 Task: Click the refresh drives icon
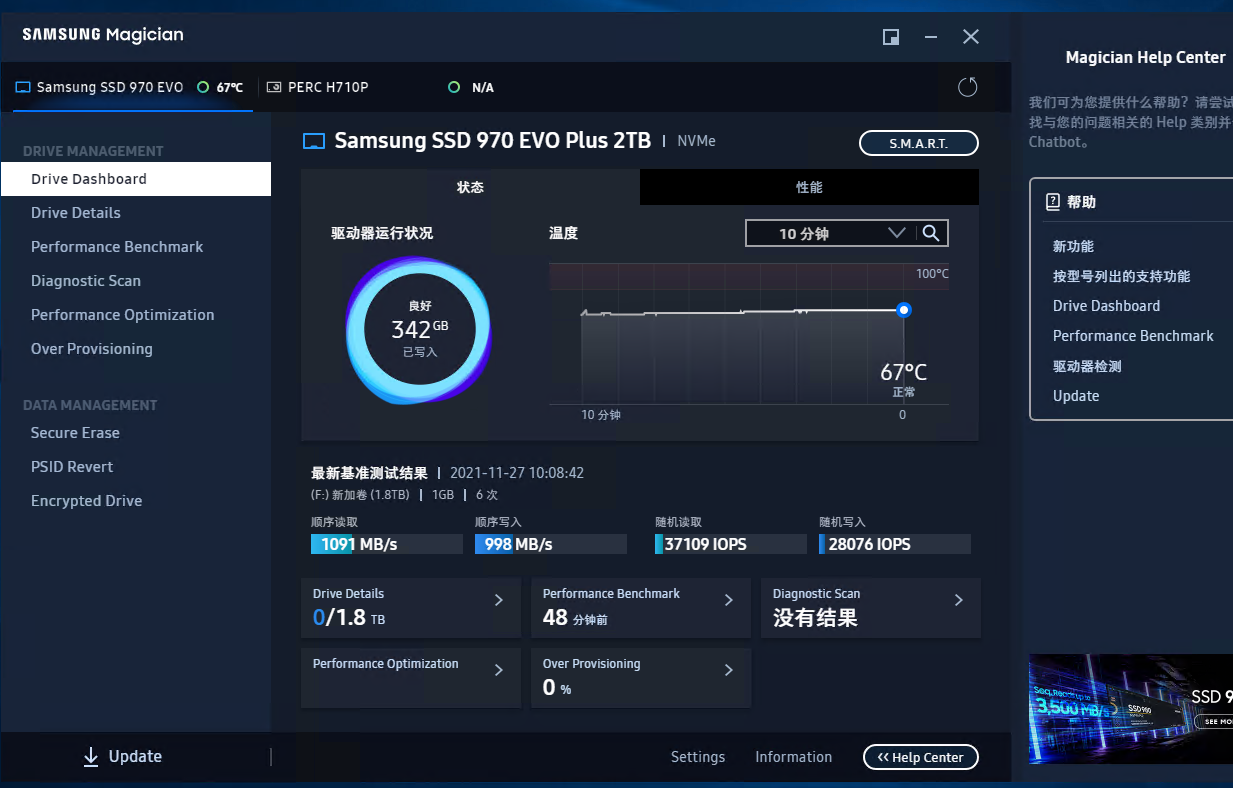pyautogui.click(x=966, y=87)
